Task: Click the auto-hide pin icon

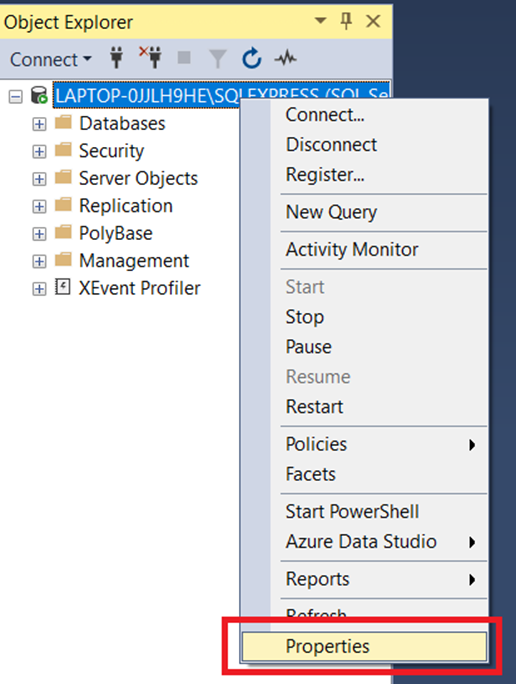Action: [x=346, y=21]
